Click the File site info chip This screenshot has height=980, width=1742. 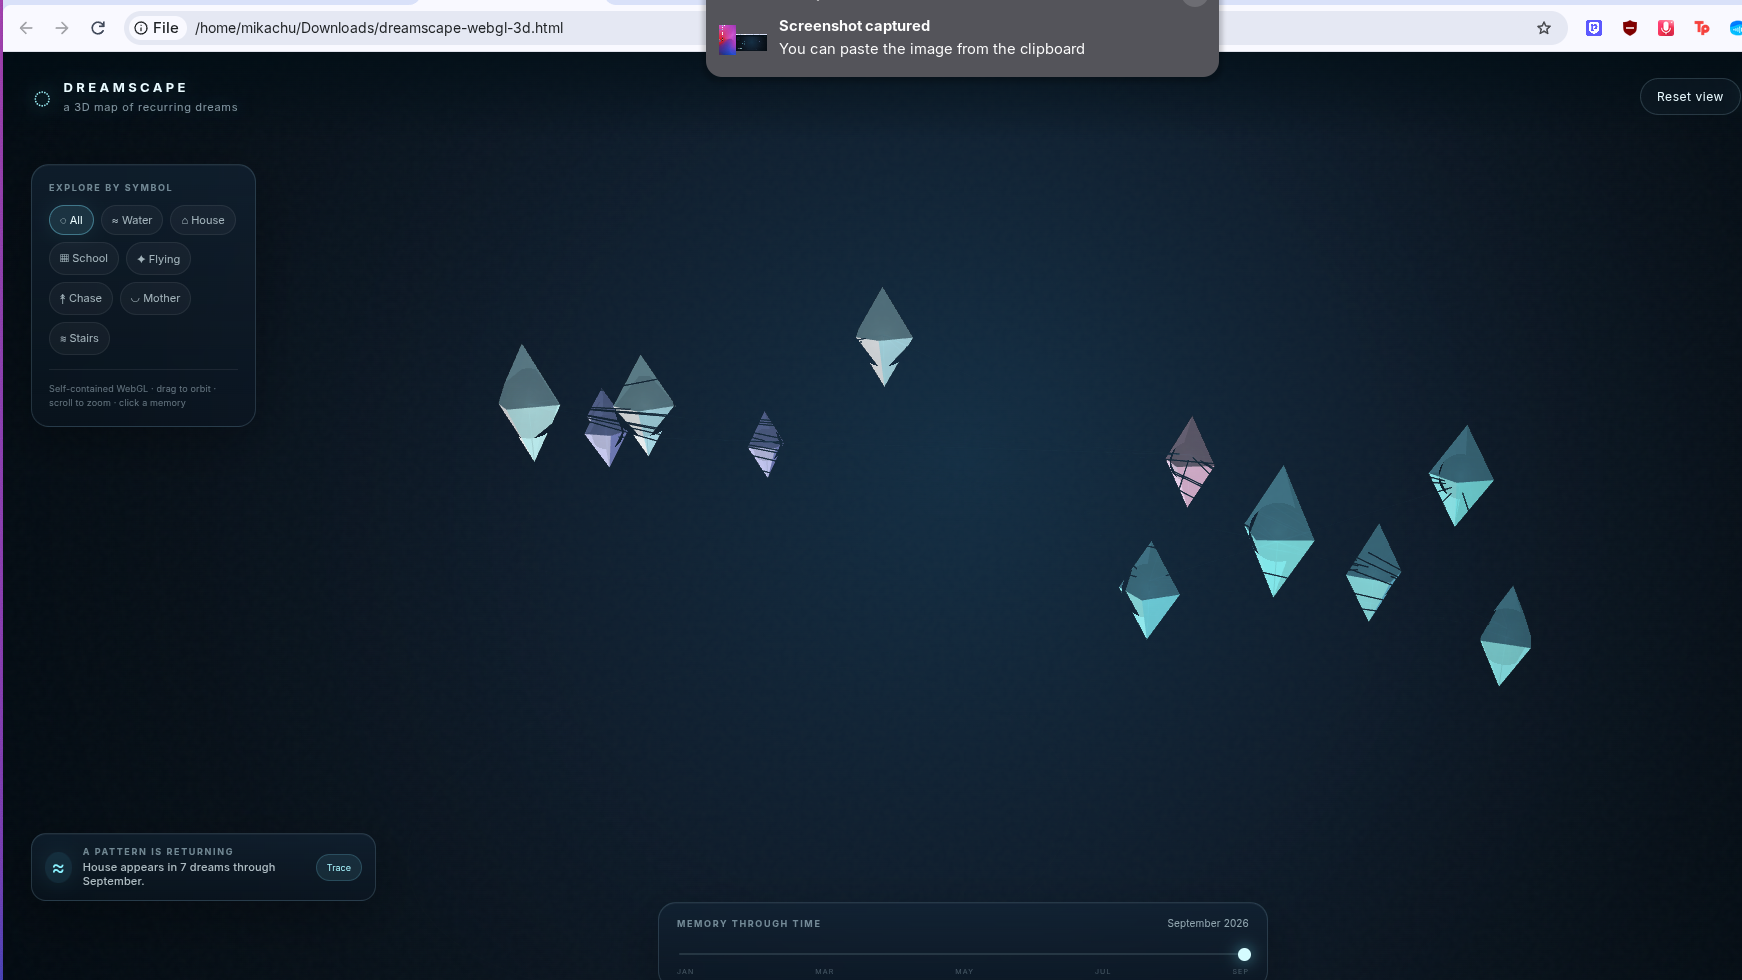(157, 28)
